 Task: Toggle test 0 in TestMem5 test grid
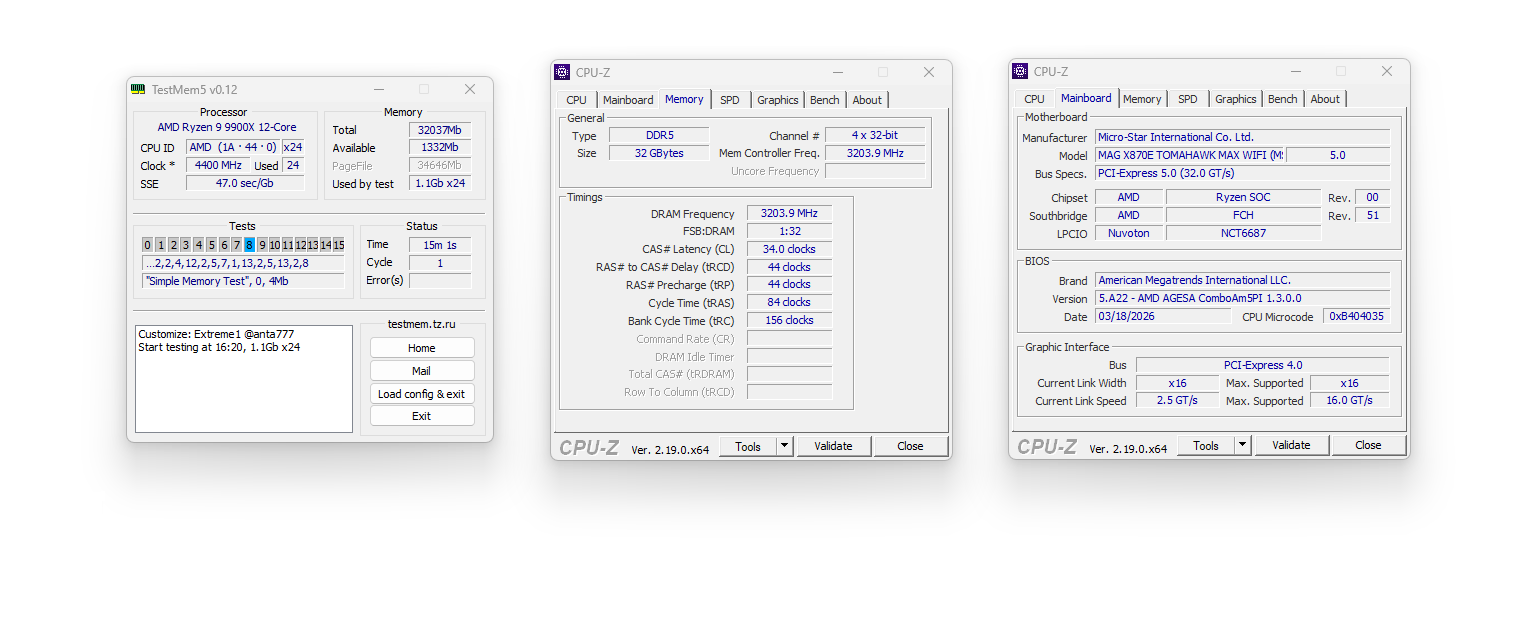pos(147,244)
